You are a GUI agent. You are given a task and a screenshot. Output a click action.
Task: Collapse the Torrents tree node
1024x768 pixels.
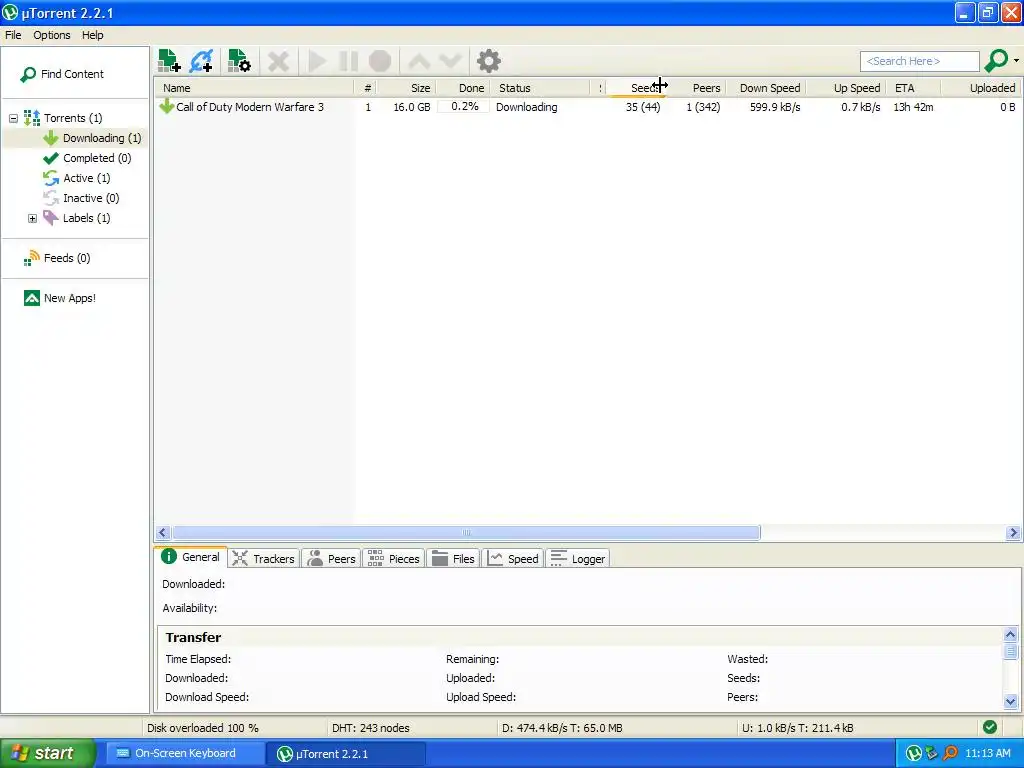pyautogui.click(x=13, y=118)
